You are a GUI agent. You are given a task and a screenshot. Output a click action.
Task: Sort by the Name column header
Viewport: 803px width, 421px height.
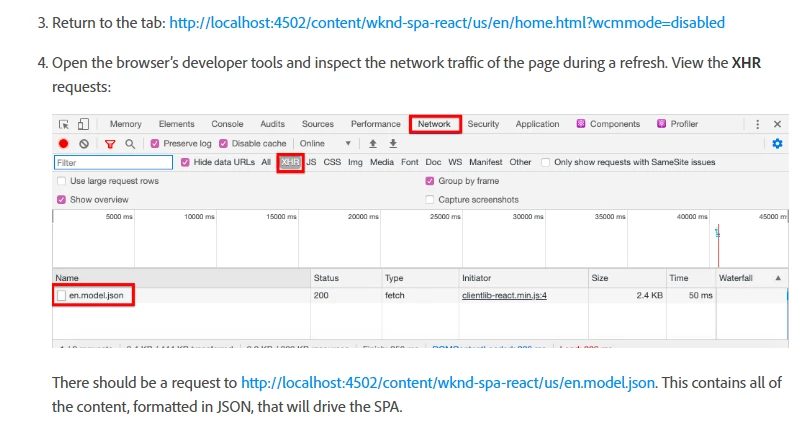pyautogui.click(x=181, y=278)
